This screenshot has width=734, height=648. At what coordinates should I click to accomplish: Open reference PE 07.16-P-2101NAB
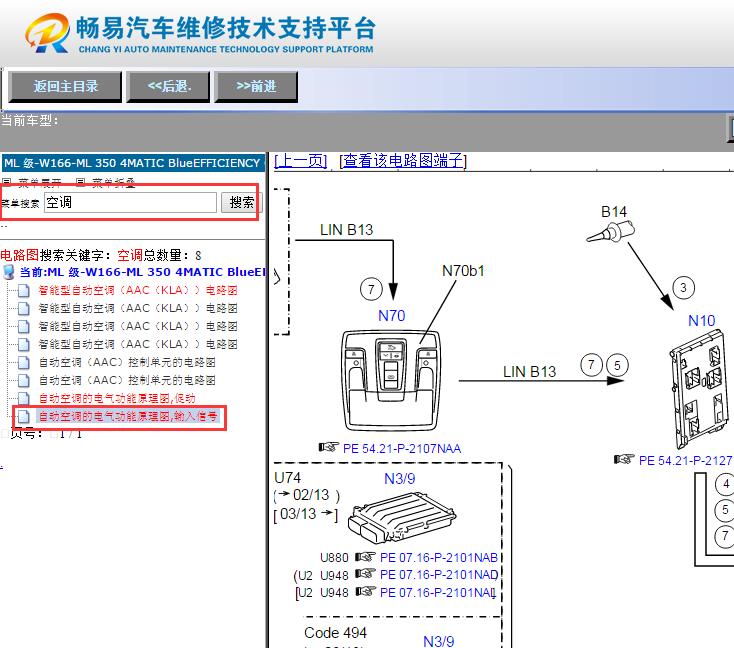point(439,558)
